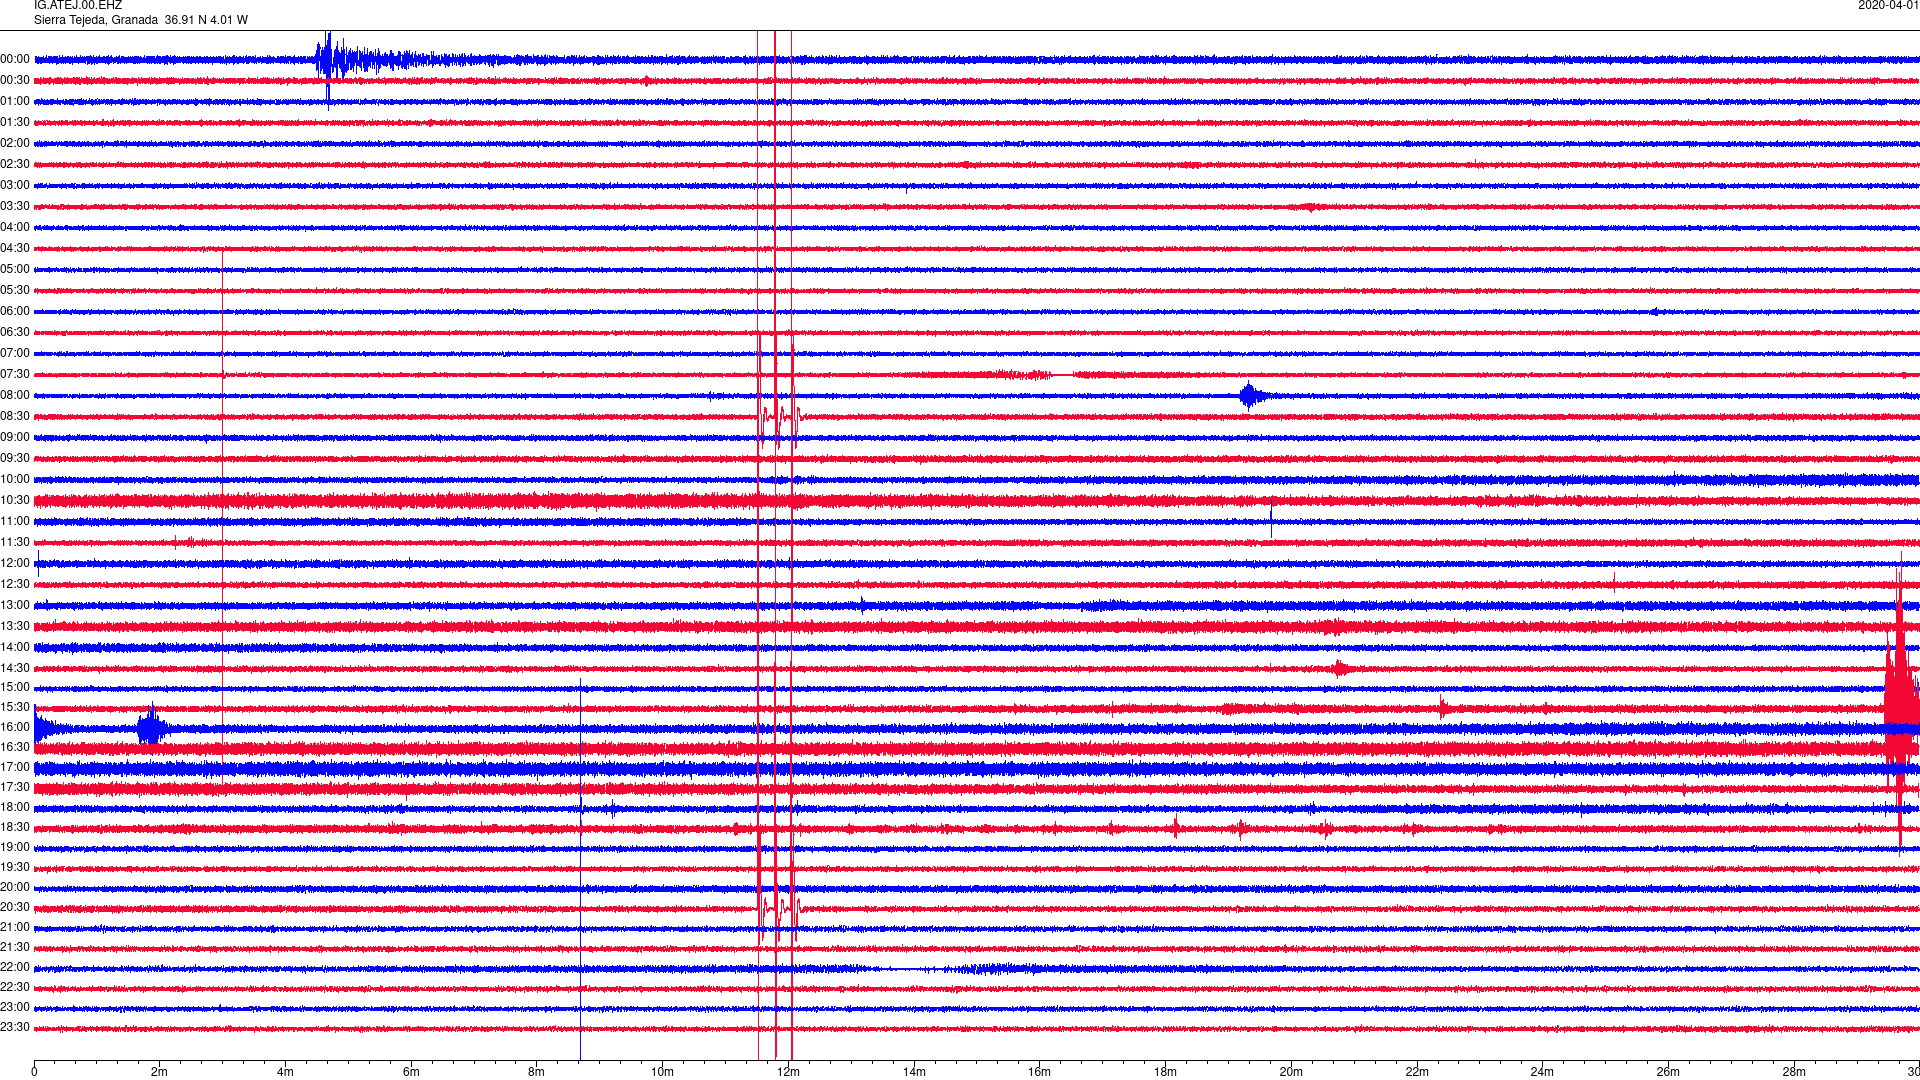
Task: Click the 24m tick on time axis
Action: (1542, 1072)
